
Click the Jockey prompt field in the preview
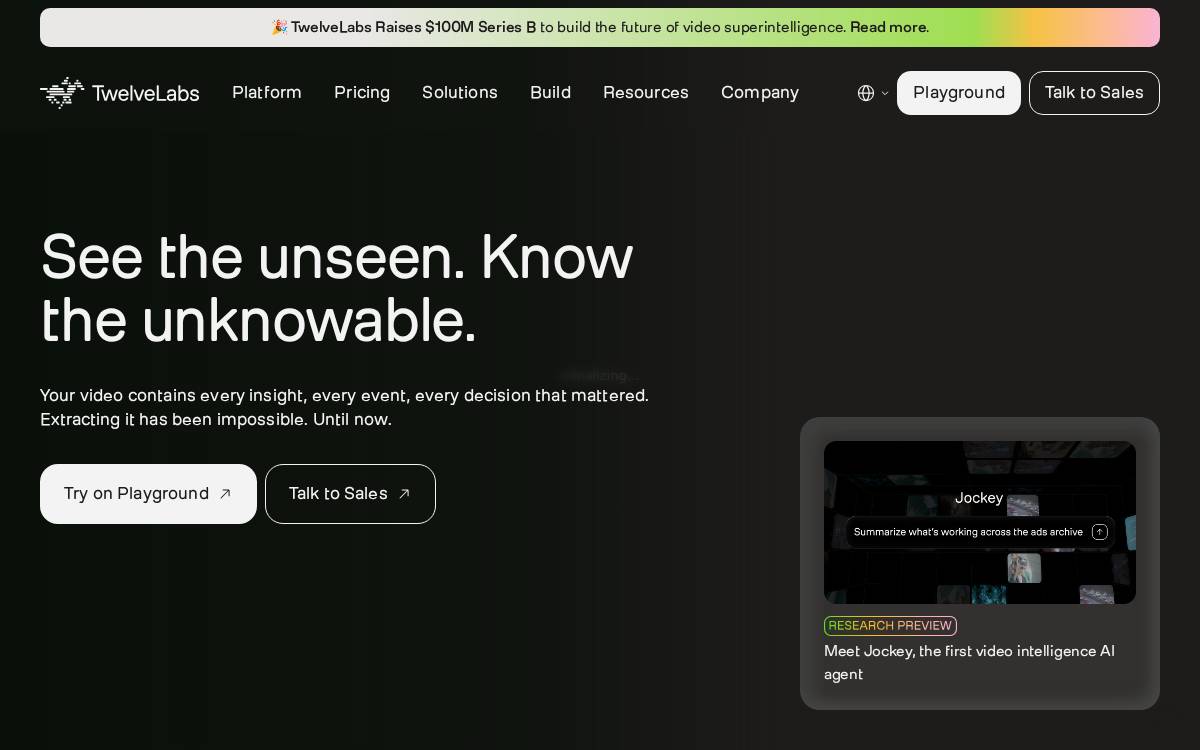[980, 532]
